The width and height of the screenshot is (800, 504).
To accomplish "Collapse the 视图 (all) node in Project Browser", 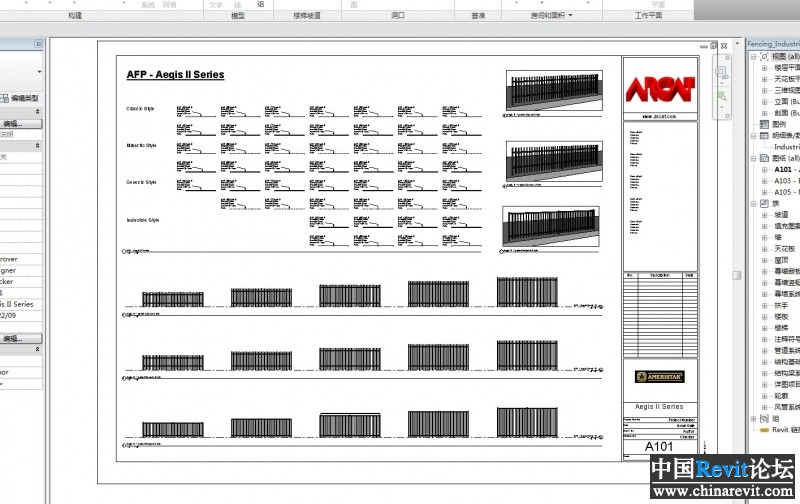I will pyautogui.click(x=753, y=56).
